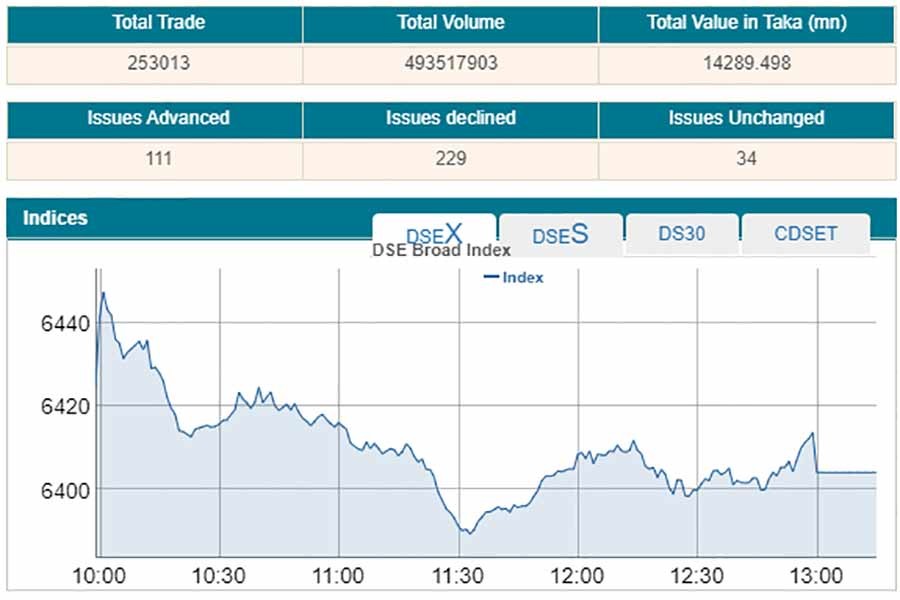Click the Indices panel heading
The width and height of the screenshot is (900, 600).
pos(56,218)
